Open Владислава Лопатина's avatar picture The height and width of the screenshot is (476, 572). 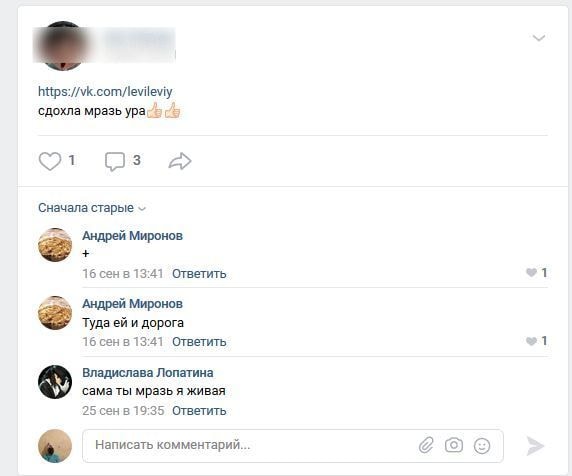pyautogui.click(x=55, y=382)
